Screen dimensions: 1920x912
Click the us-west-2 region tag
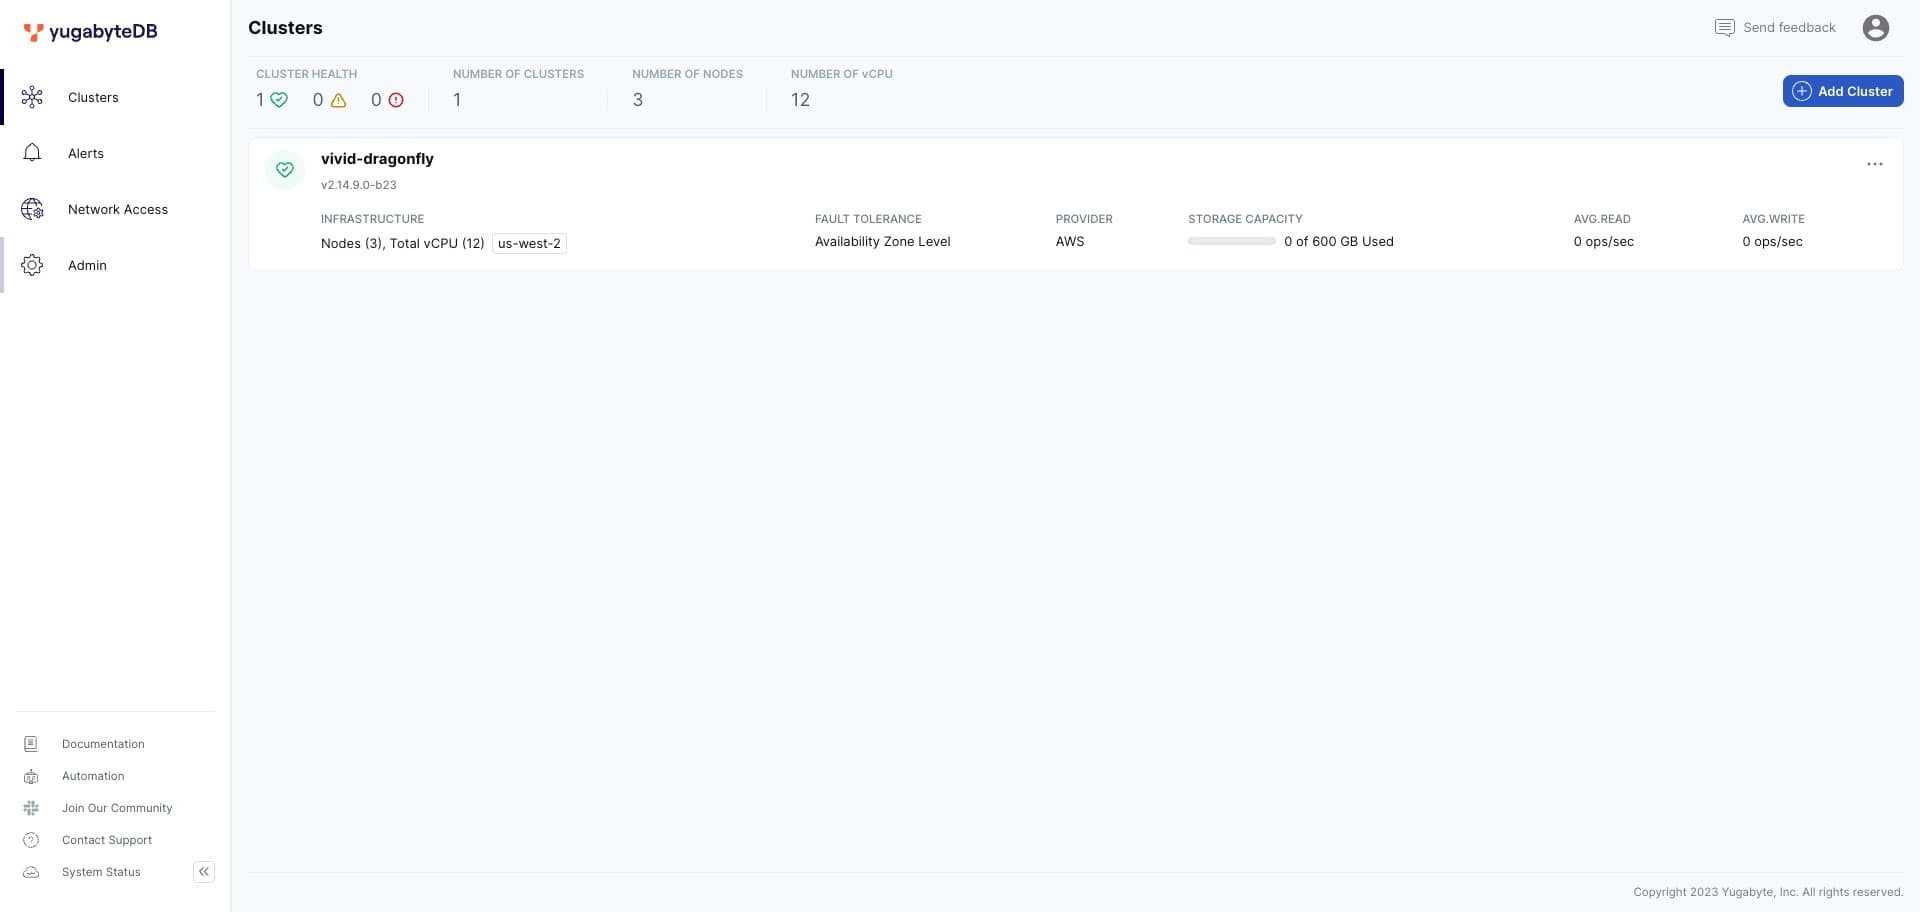coord(529,243)
